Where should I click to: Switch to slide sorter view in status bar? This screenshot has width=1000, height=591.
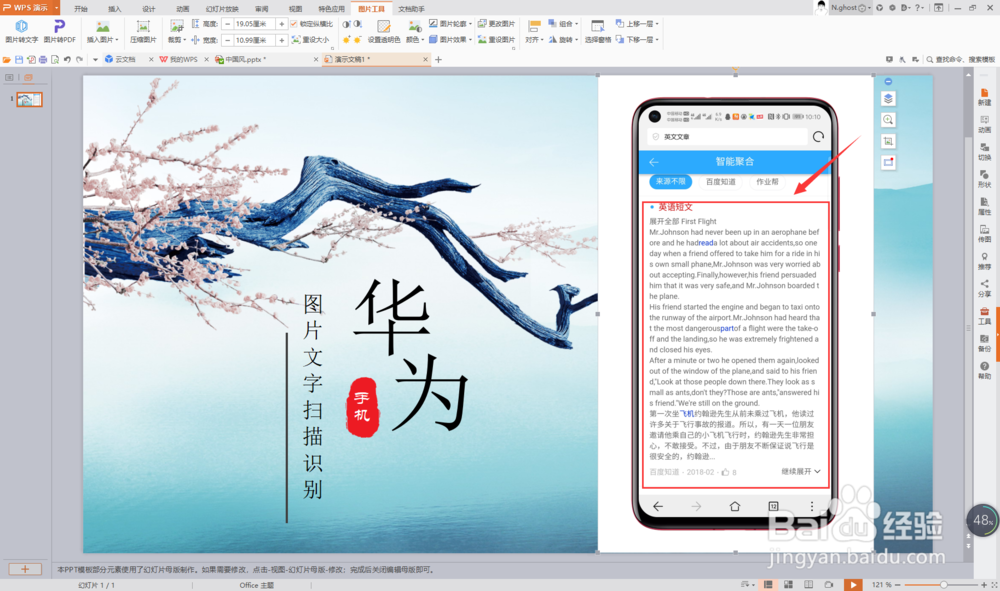(x=788, y=584)
